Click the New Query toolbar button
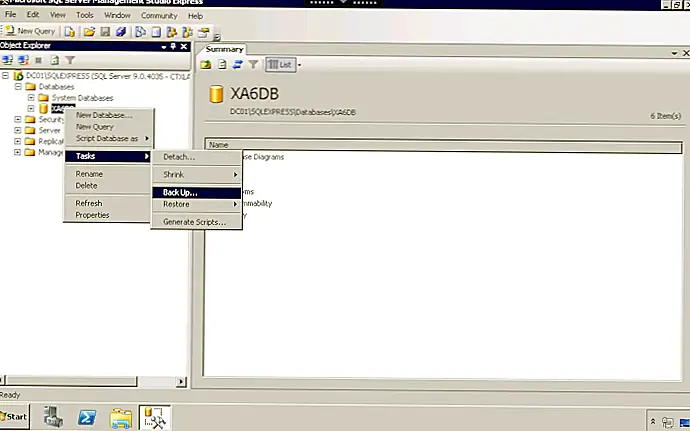 pyautogui.click(x=30, y=31)
